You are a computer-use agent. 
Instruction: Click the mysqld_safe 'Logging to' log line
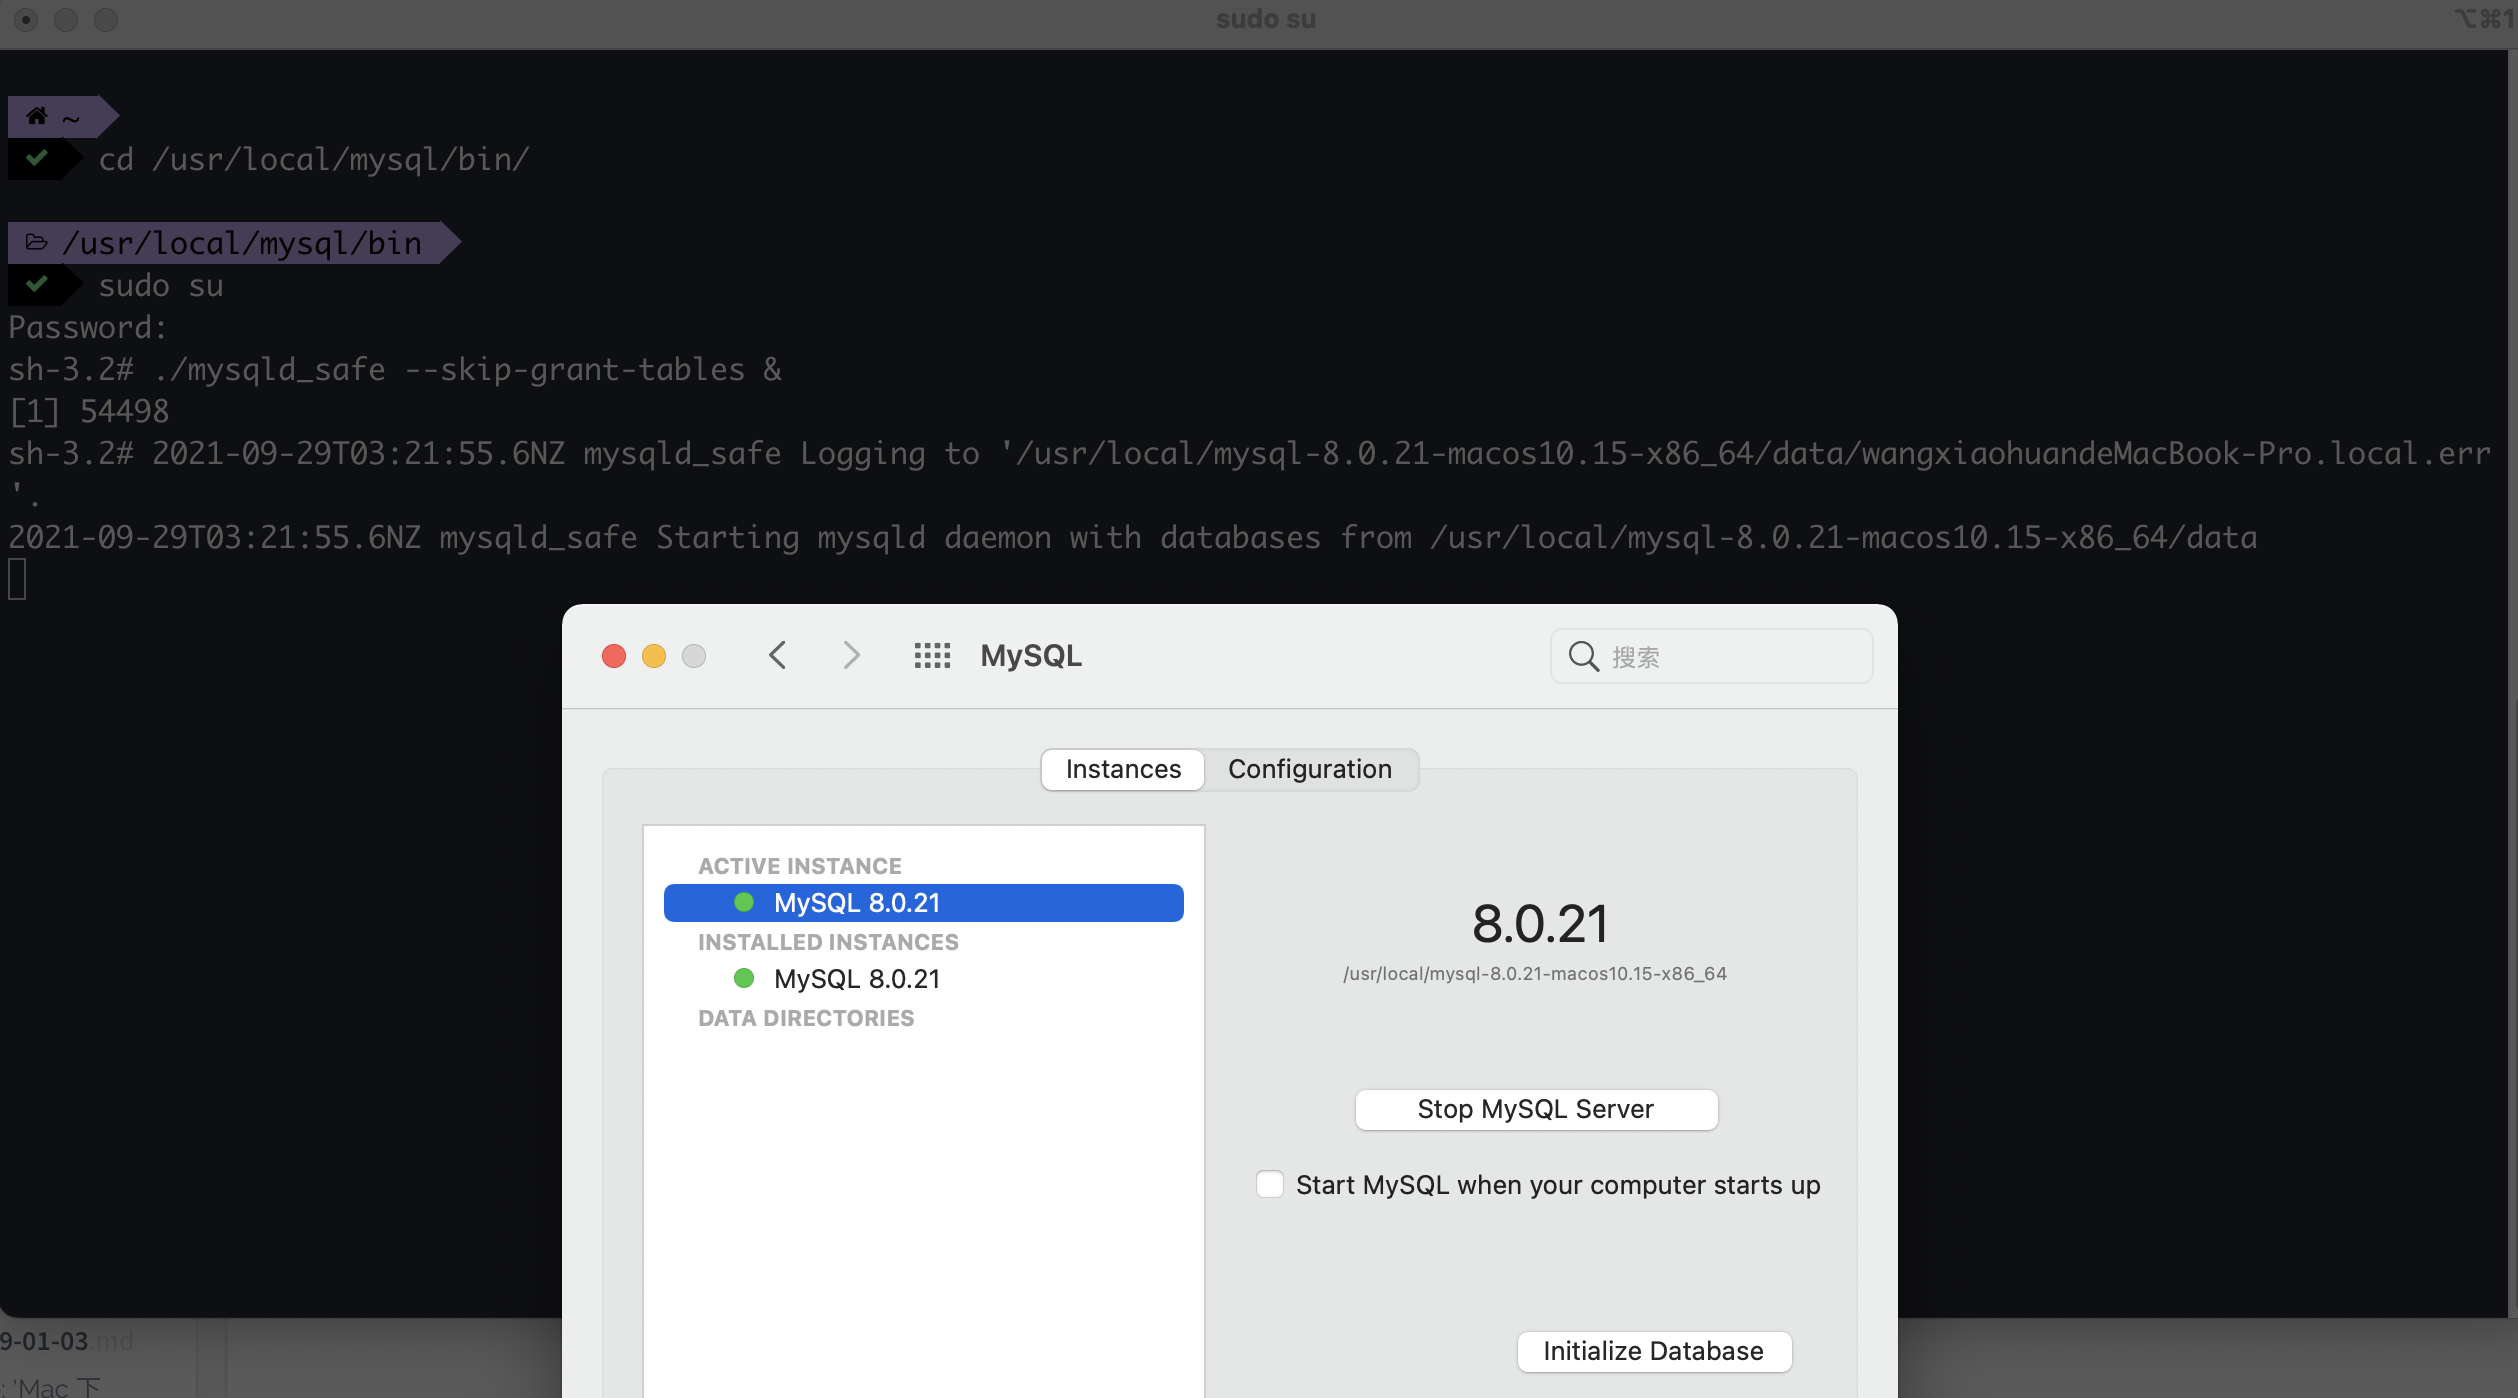click(1250, 454)
